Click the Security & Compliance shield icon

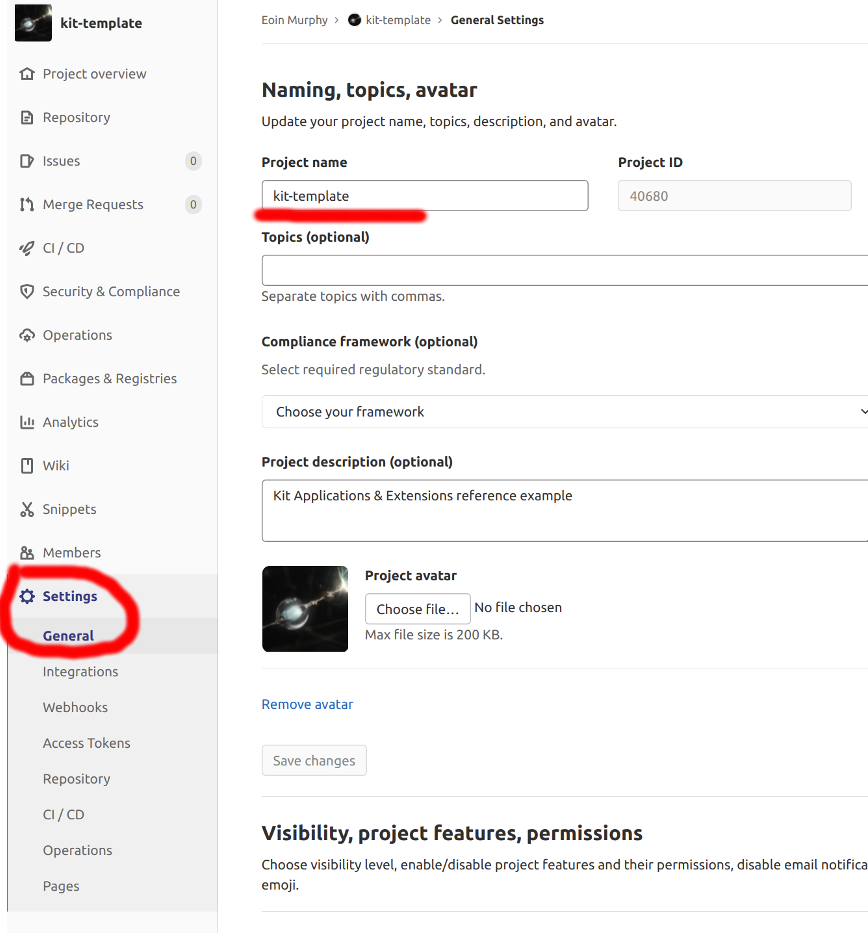point(27,292)
